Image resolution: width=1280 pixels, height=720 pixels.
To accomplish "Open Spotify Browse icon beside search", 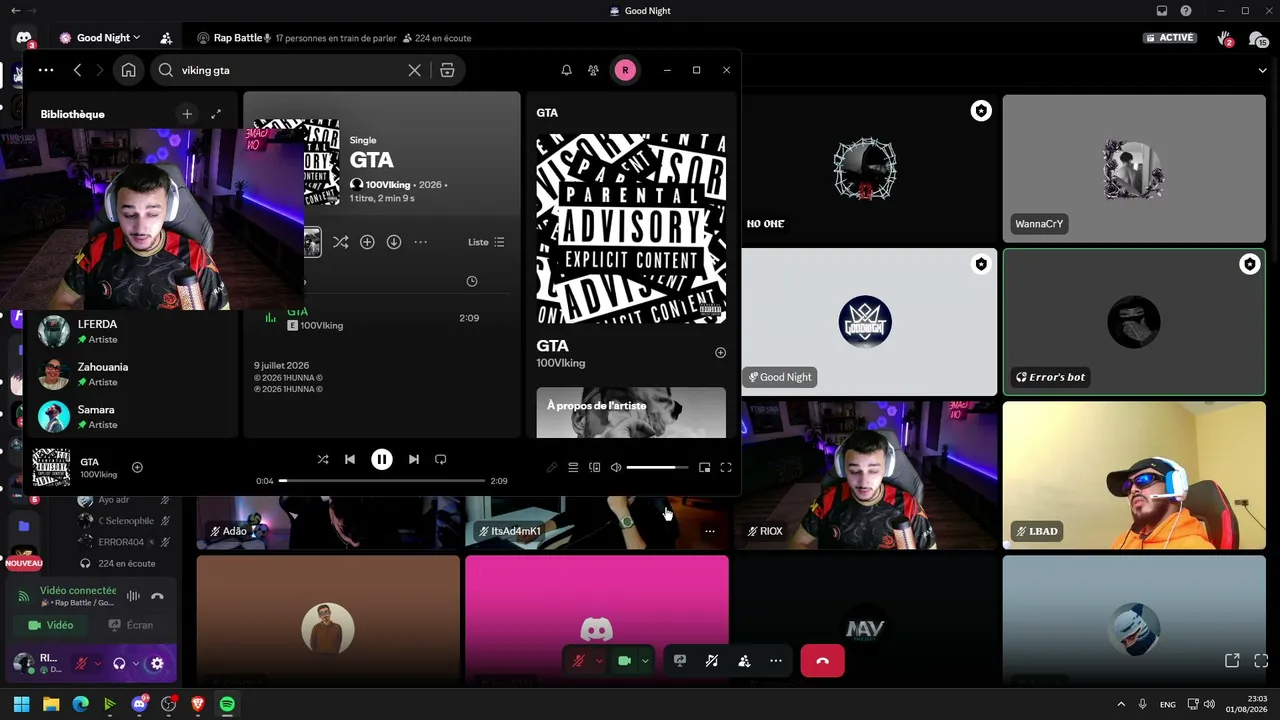I will [447, 70].
